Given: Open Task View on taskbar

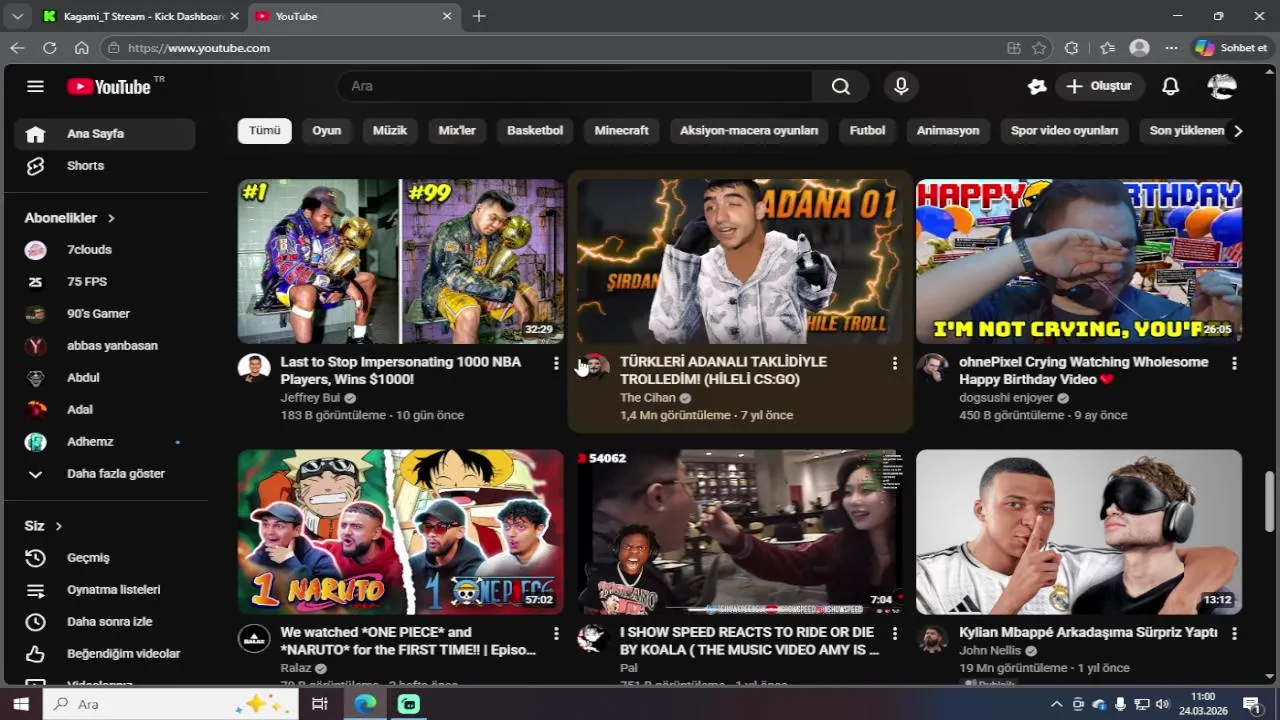Looking at the screenshot, I should coord(320,704).
